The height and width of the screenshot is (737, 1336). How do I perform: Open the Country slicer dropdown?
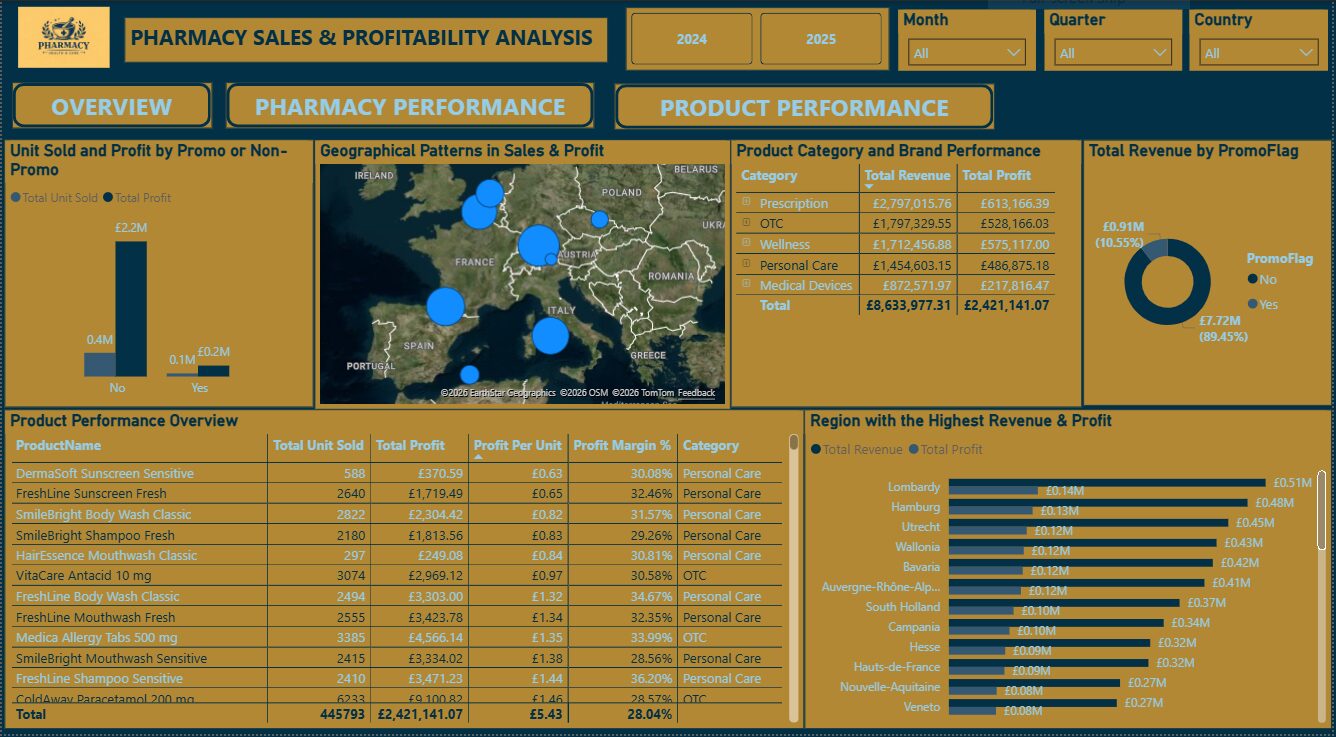coord(1305,52)
